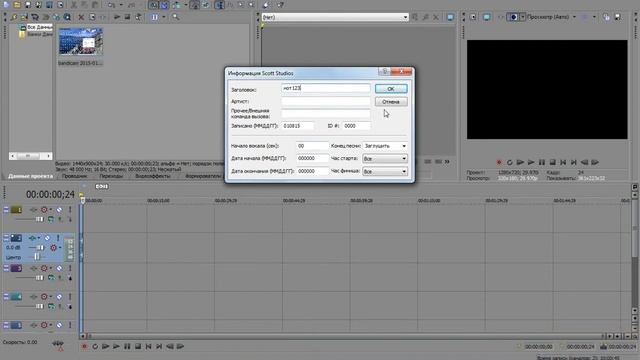Open the trimmer (Нет) combo box
The width and height of the screenshot is (640, 360).
click(335, 17)
